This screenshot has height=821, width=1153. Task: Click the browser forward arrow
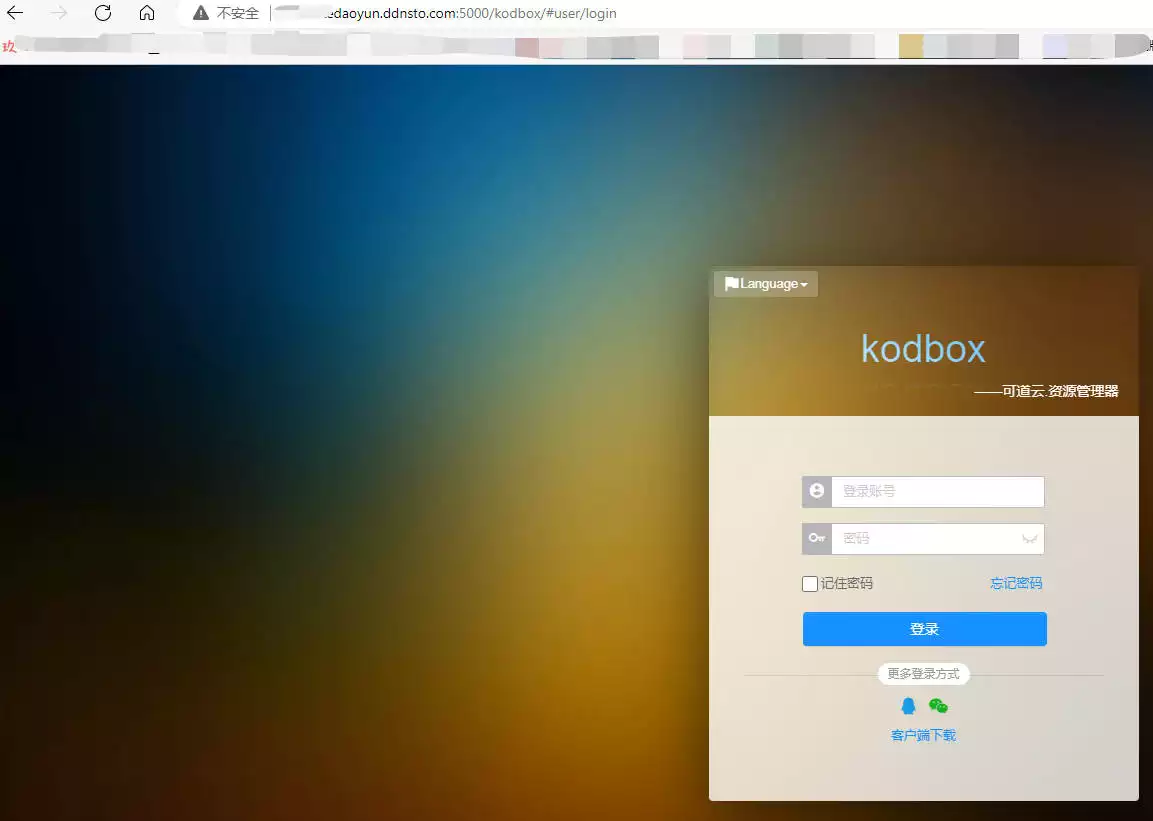pos(59,12)
